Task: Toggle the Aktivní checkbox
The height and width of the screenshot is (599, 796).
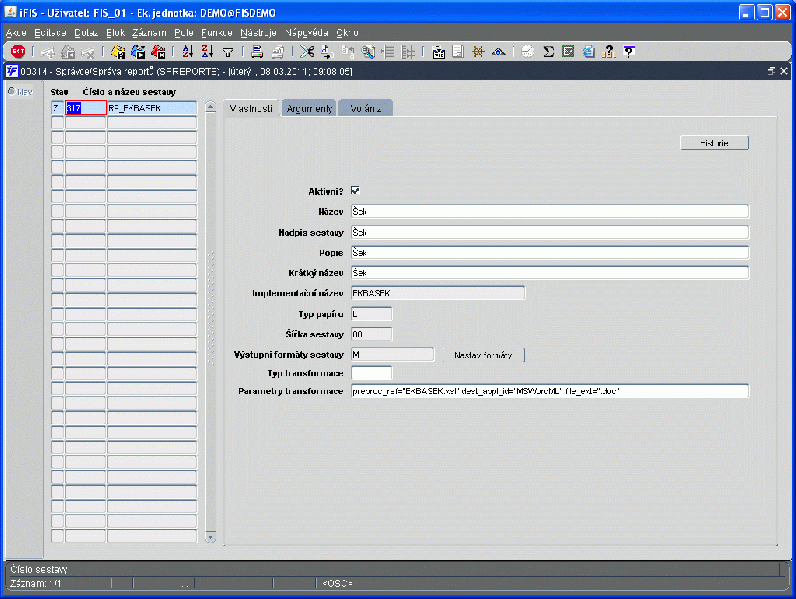Action: 355,191
